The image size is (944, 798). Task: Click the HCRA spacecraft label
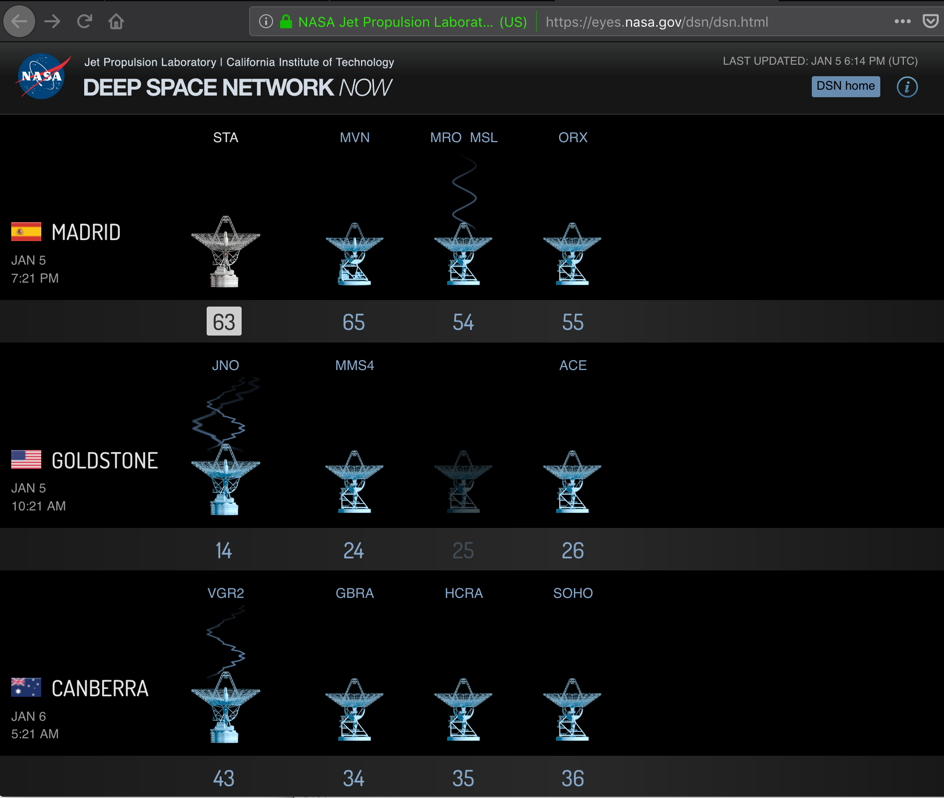464,593
